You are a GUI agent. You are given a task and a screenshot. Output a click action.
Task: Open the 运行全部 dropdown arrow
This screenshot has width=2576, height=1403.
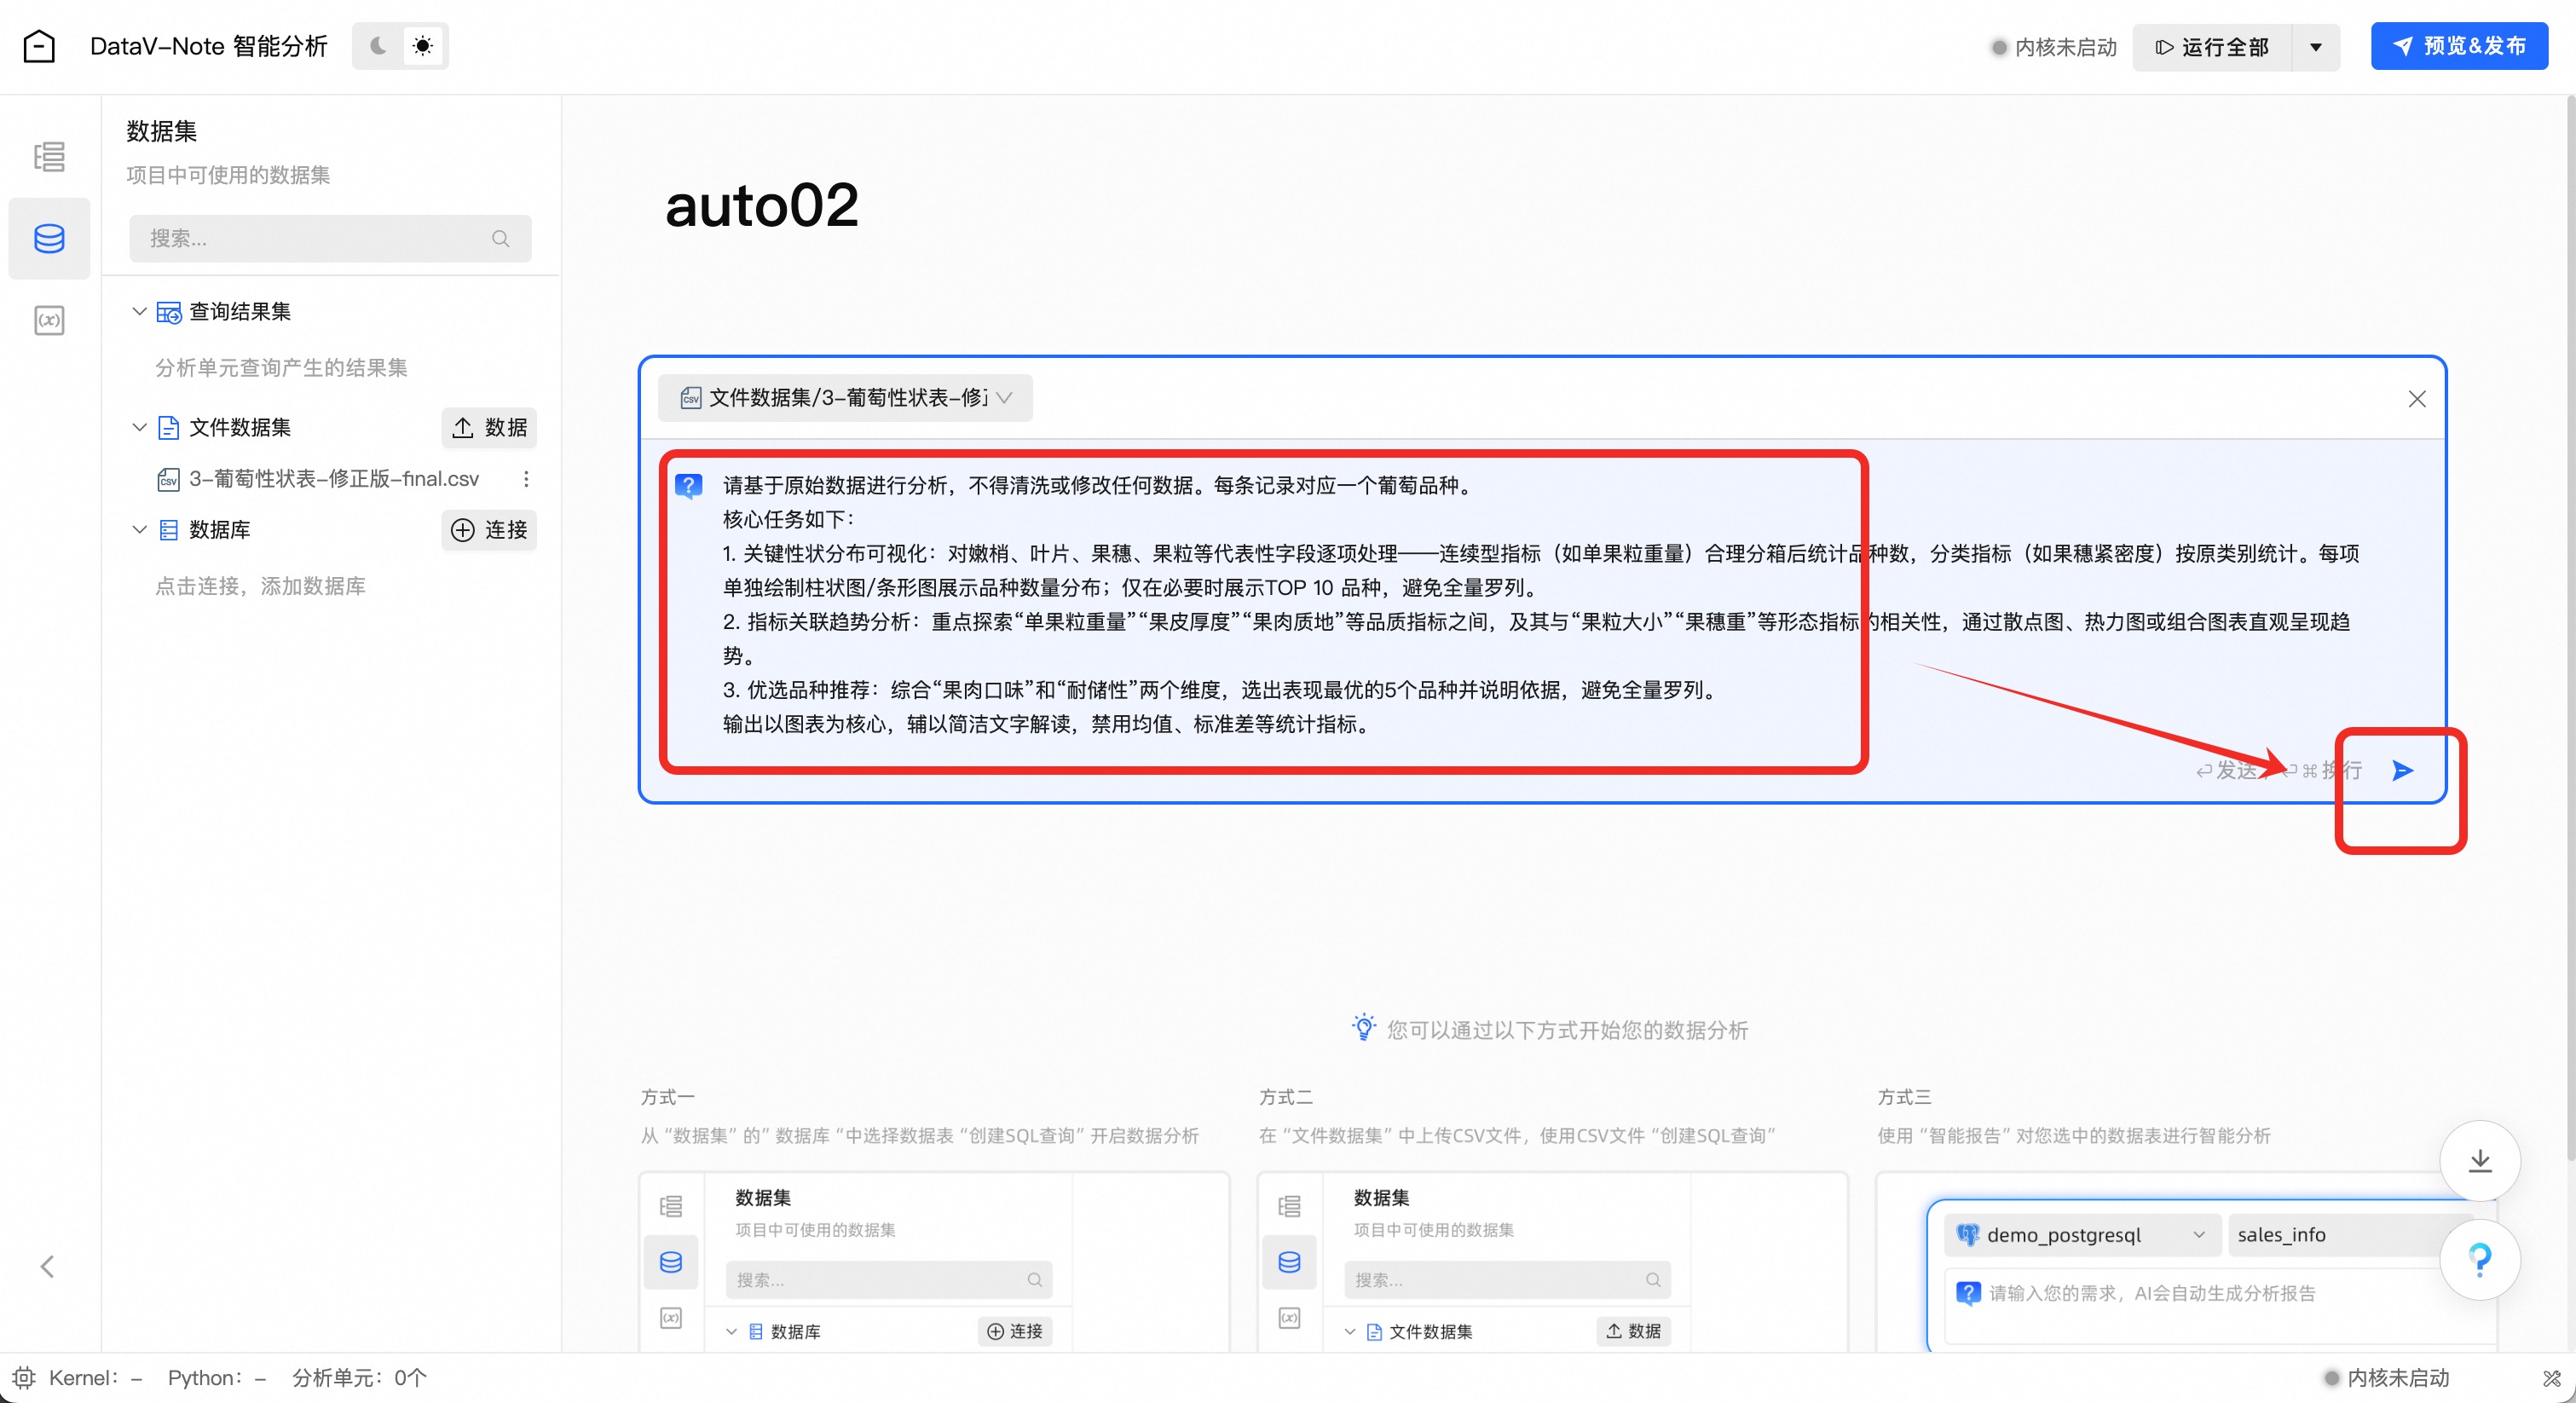(2315, 47)
